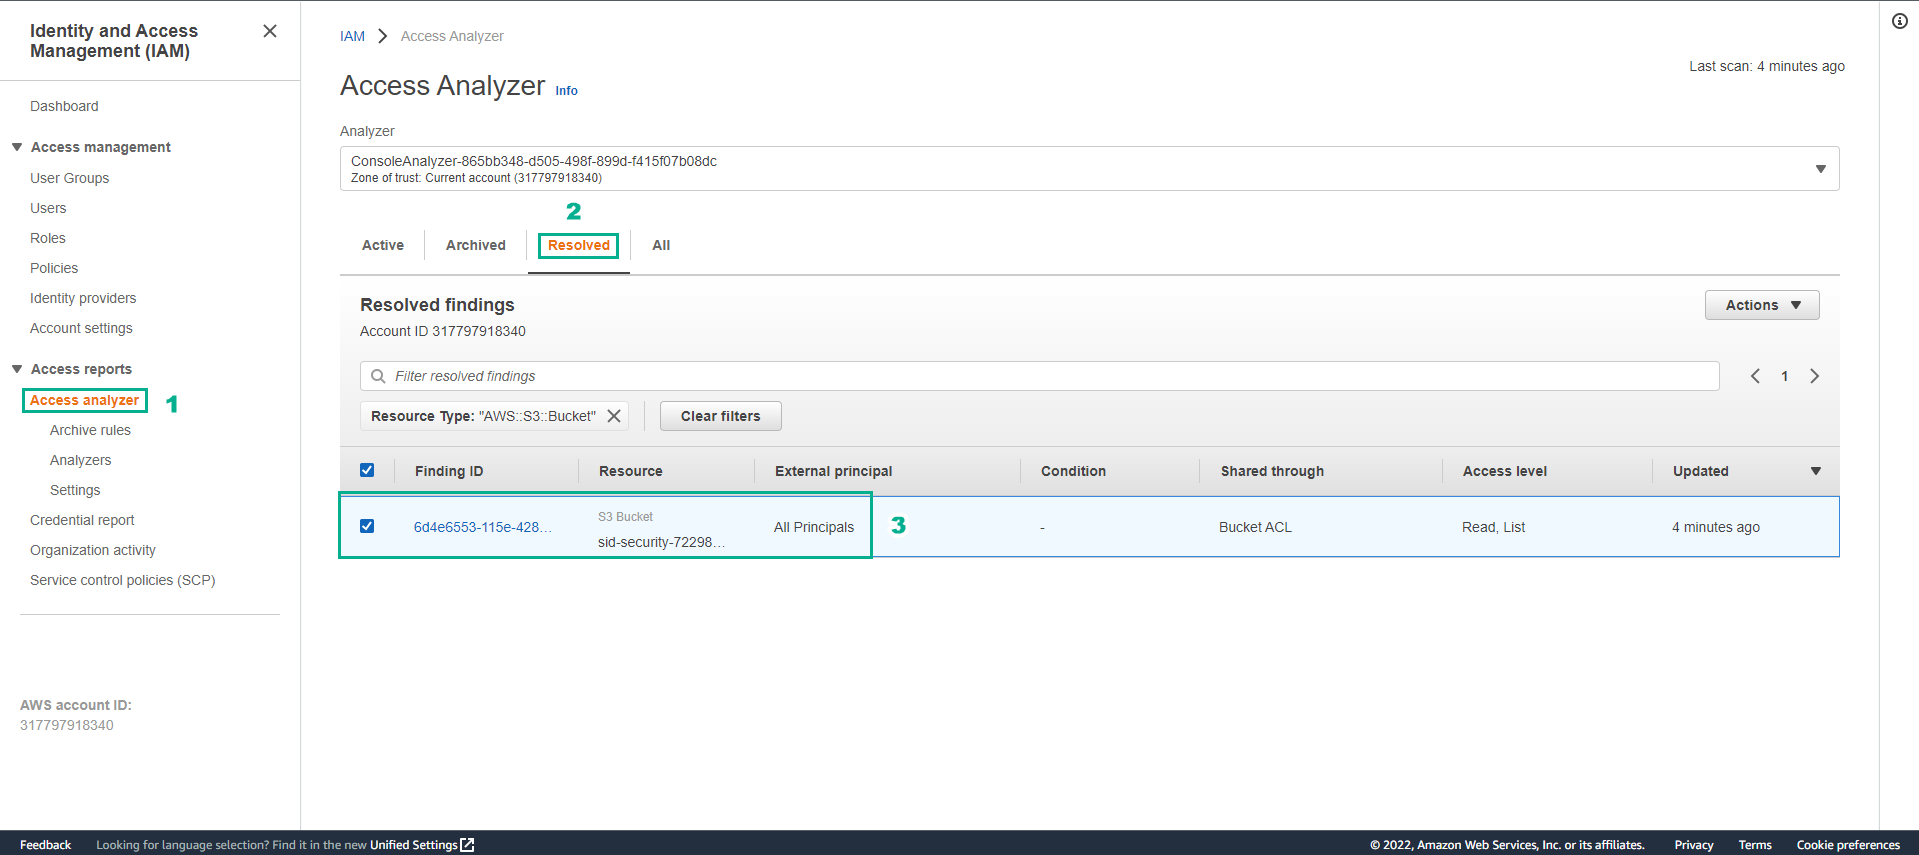This screenshot has height=855, width=1919.
Task: Open the Analyzer selection dropdown
Action: pos(1089,169)
